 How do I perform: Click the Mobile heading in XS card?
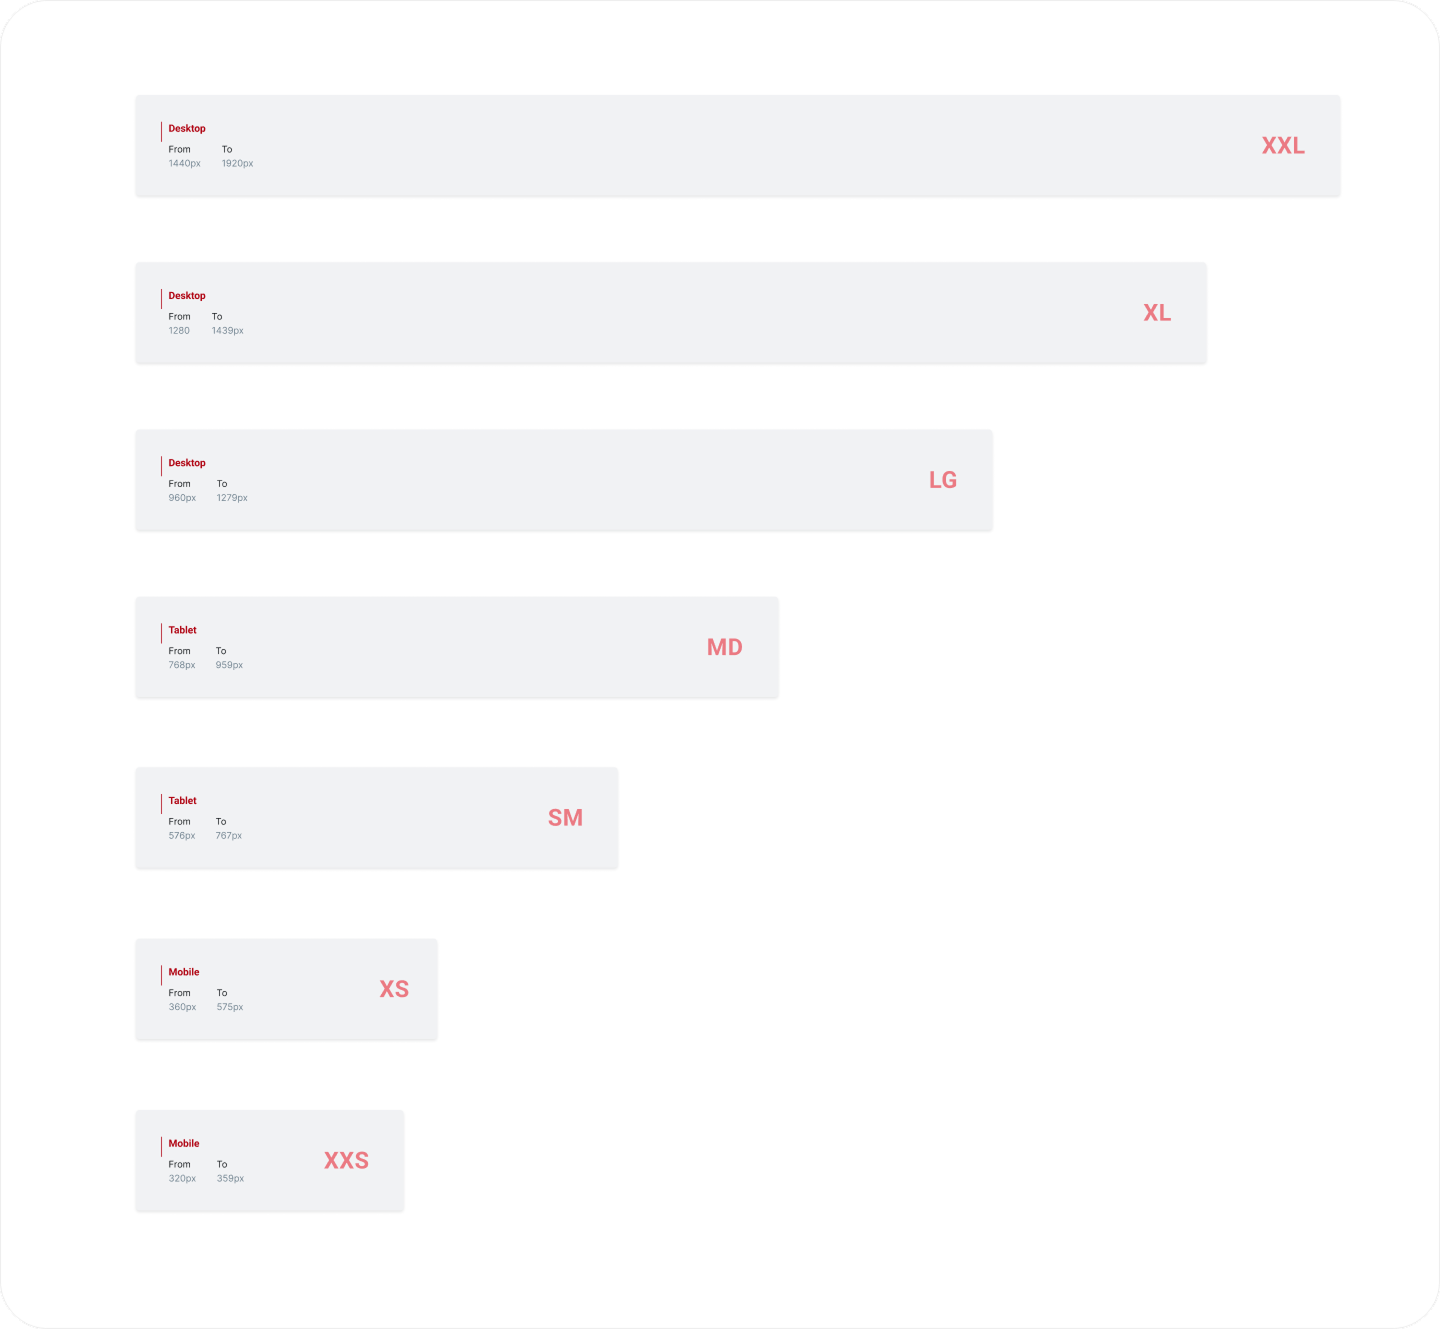click(x=184, y=972)
